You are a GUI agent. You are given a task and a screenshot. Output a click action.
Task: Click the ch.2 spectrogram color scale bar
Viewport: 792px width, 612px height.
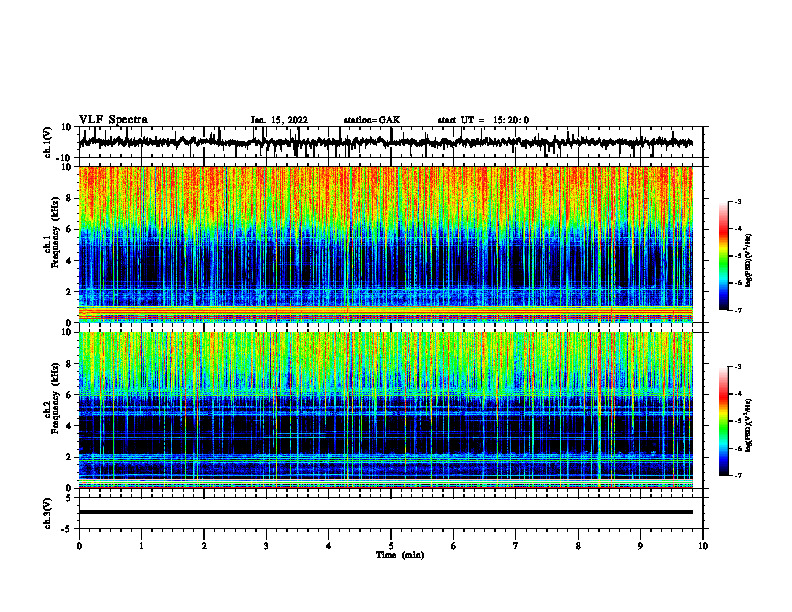click(x=723, y=421)
